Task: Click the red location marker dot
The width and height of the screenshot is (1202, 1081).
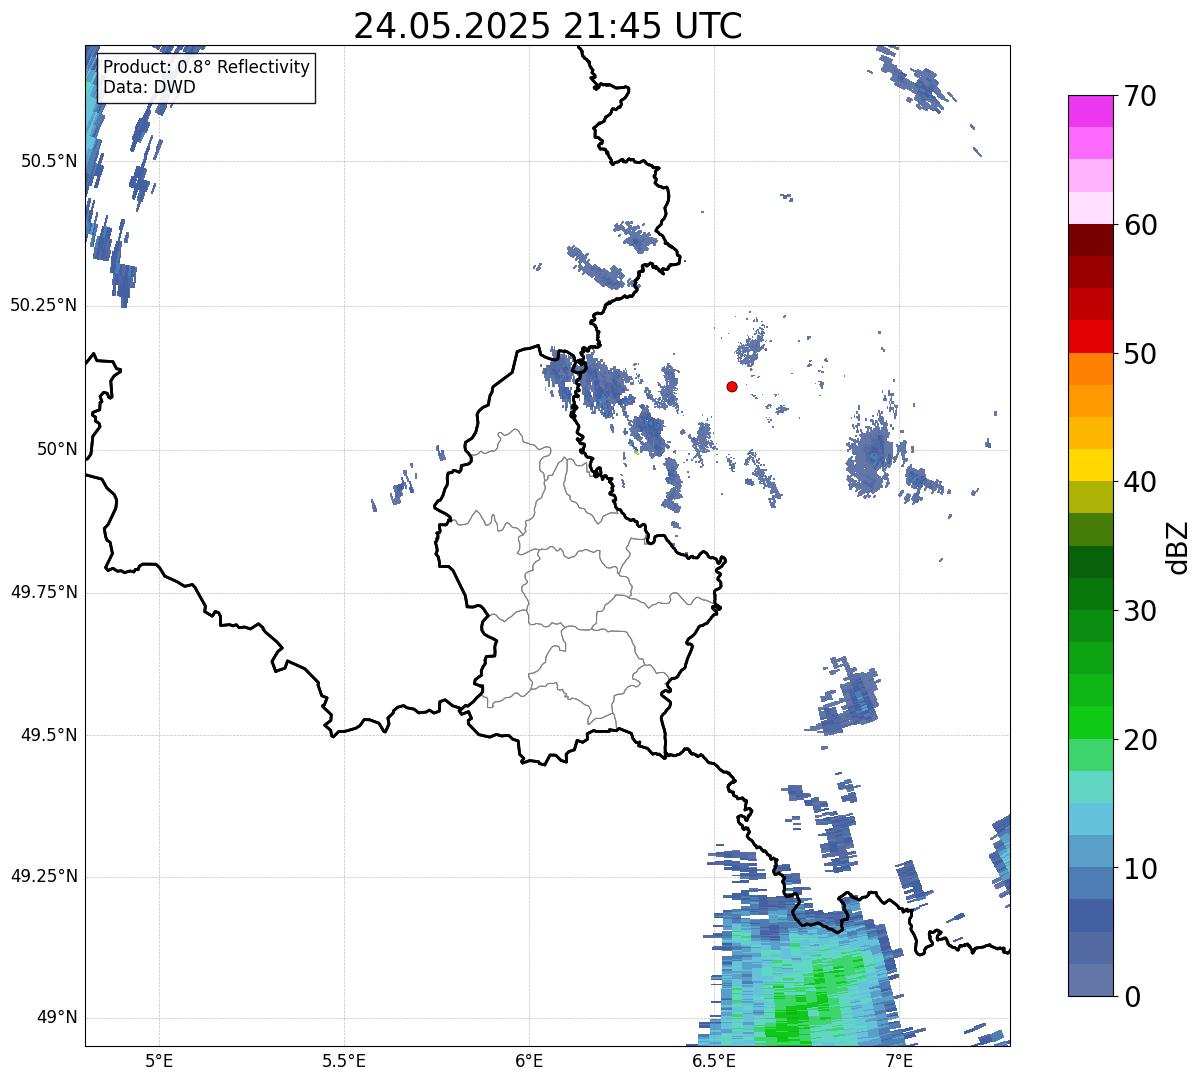Action: click(x=732, y=386)
